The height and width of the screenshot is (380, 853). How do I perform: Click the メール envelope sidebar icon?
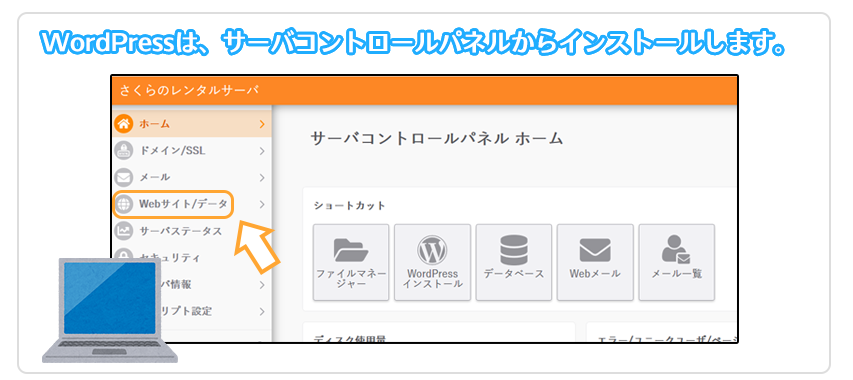pos(123,177)
